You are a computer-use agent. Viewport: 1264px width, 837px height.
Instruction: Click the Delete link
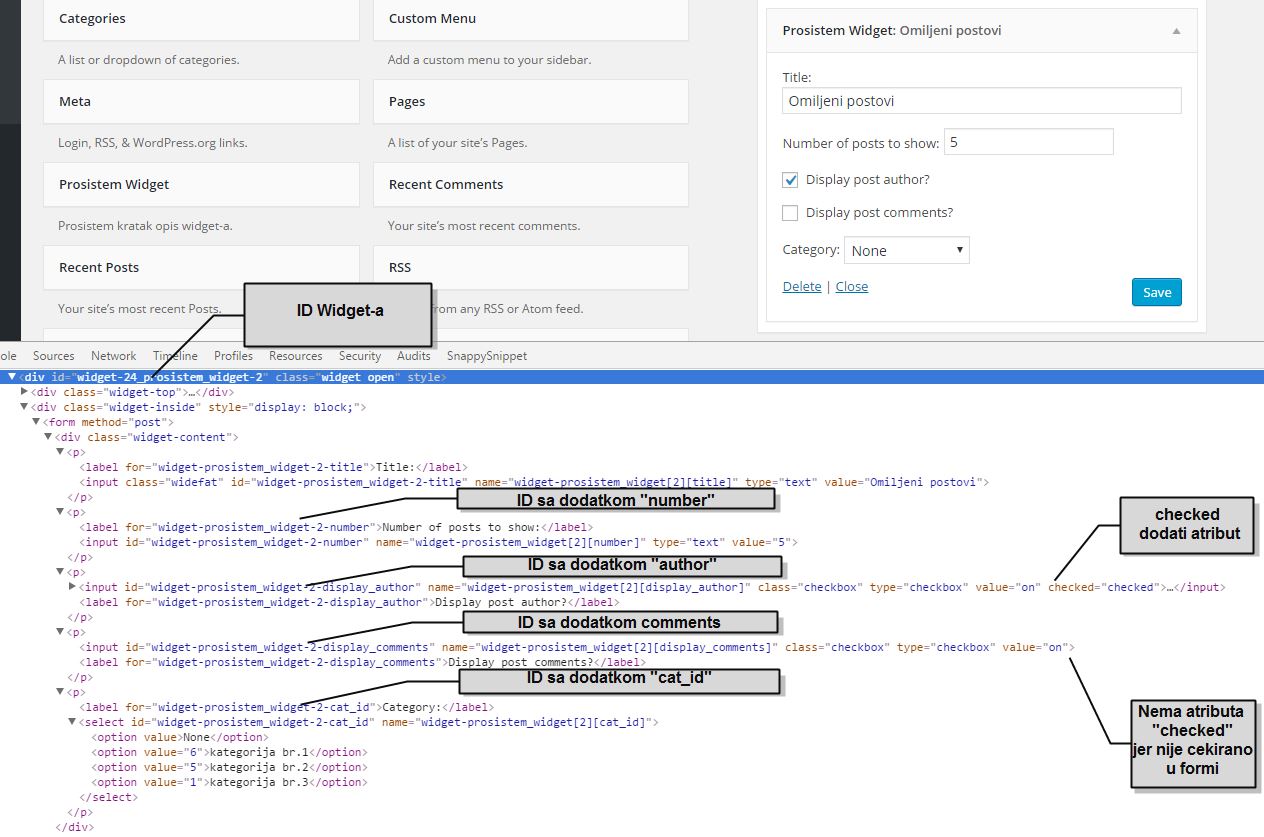(801, 287)
